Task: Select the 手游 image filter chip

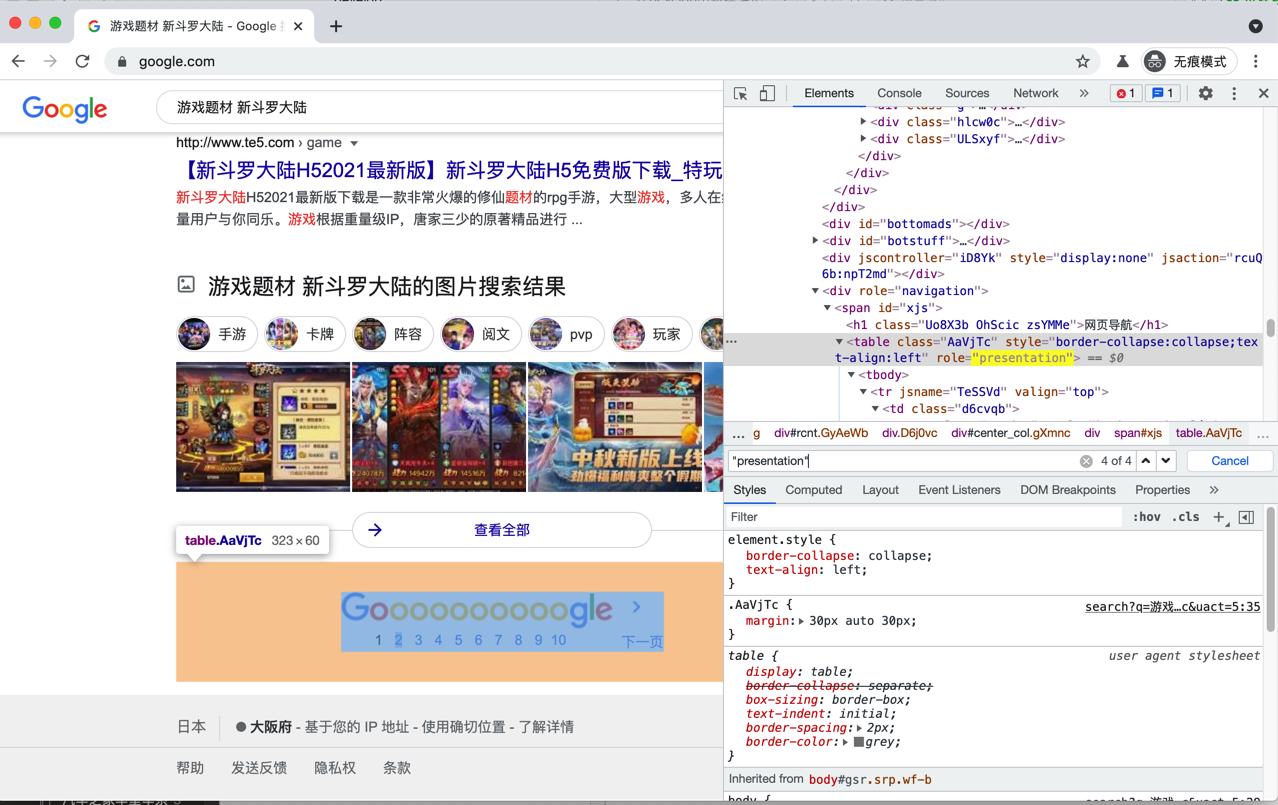Action: [217, 334]
